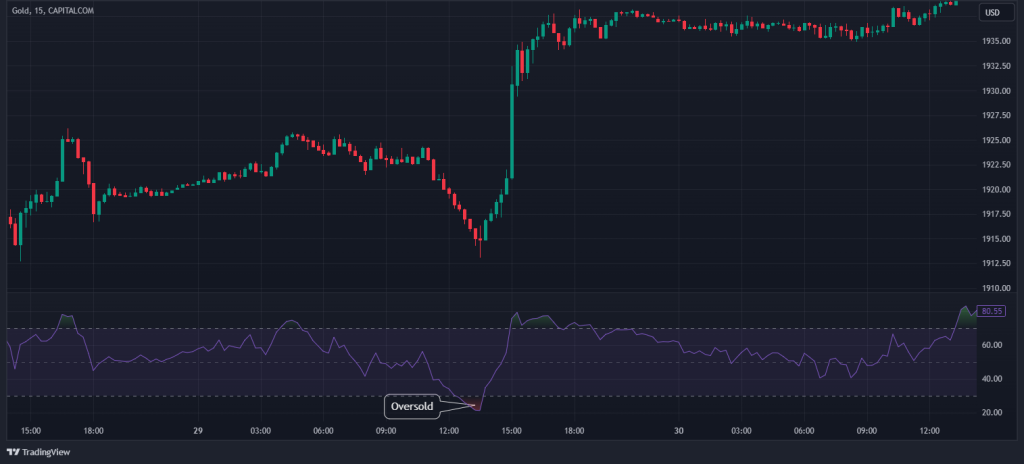This screenshot has height=464, width=1024.
Task: Click the last 12:00 time axis label
Action: 929,431
